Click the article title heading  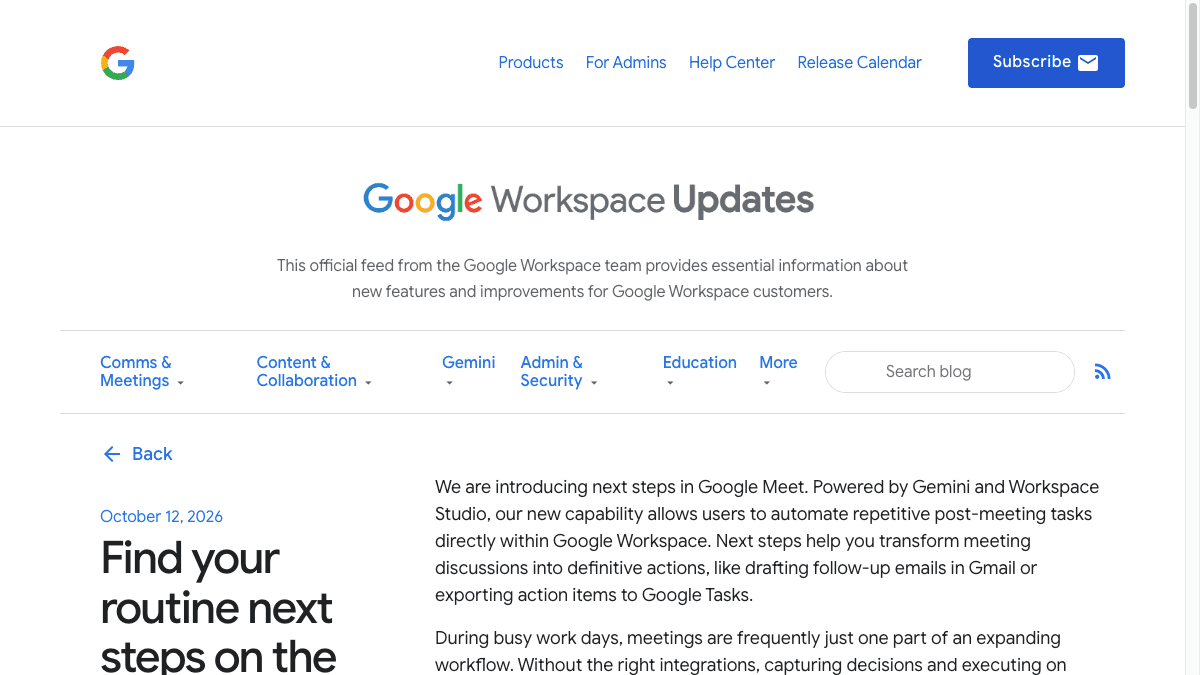click(218, 606)
